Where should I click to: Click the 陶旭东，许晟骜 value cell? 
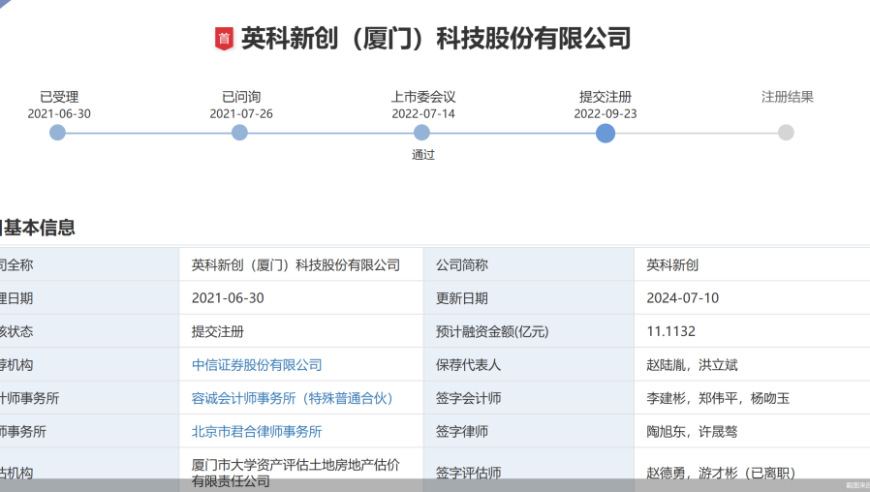[752, 431]
